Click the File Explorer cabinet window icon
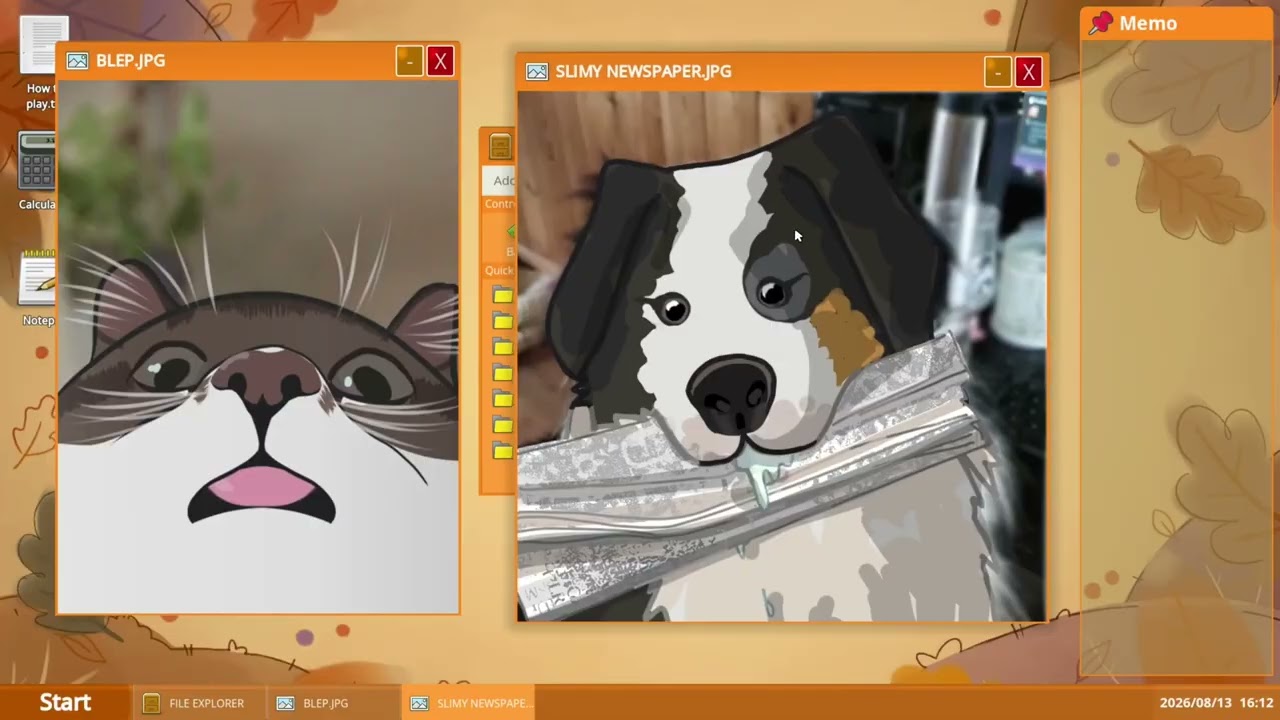 500,147
